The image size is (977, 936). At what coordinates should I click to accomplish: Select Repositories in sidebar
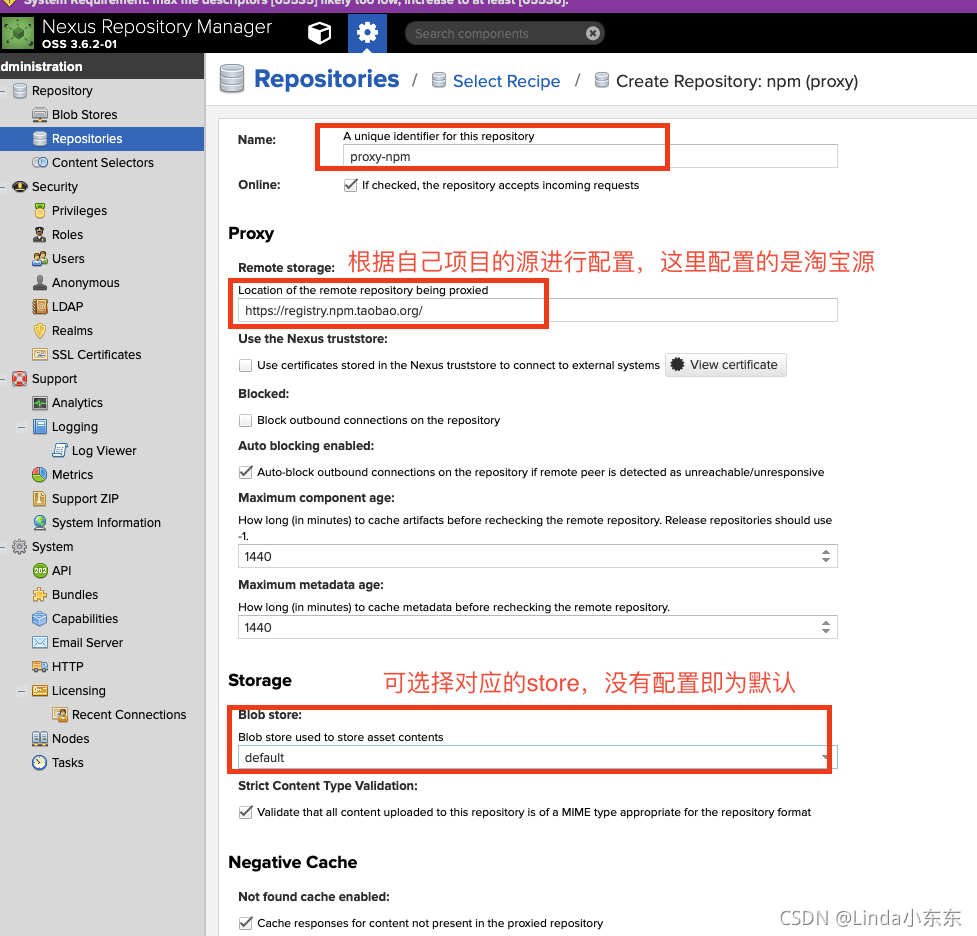102,139
